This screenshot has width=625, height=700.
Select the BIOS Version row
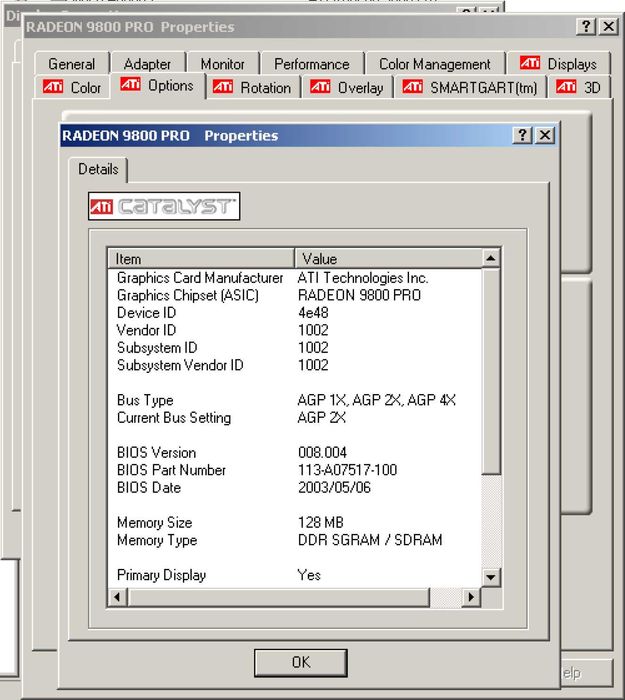click(x=295, y=452)
